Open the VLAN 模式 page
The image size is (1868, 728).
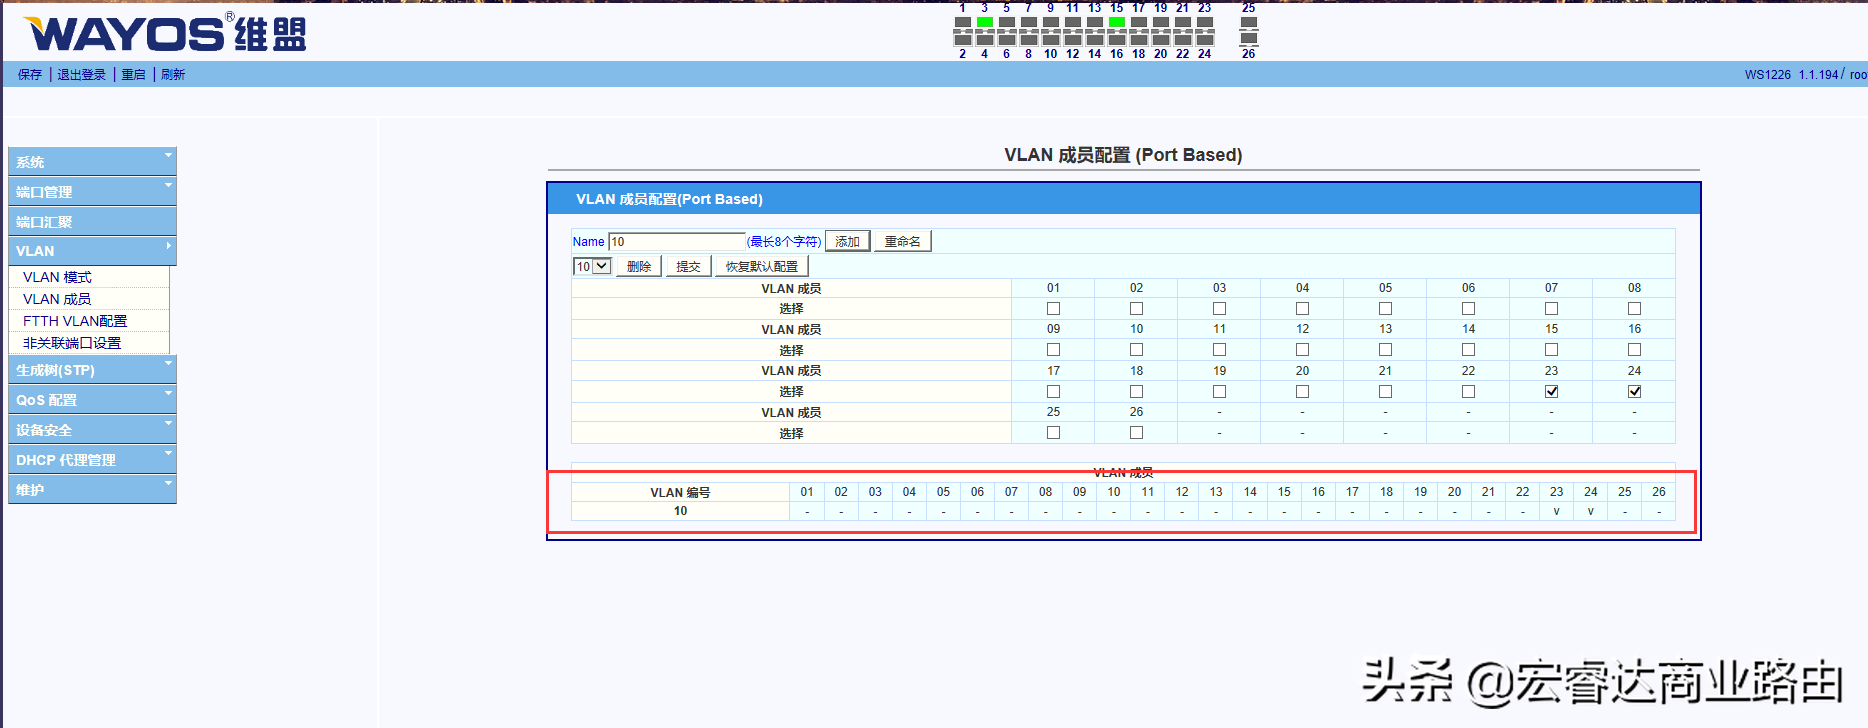pyautogui.click(x=57, y=277)
